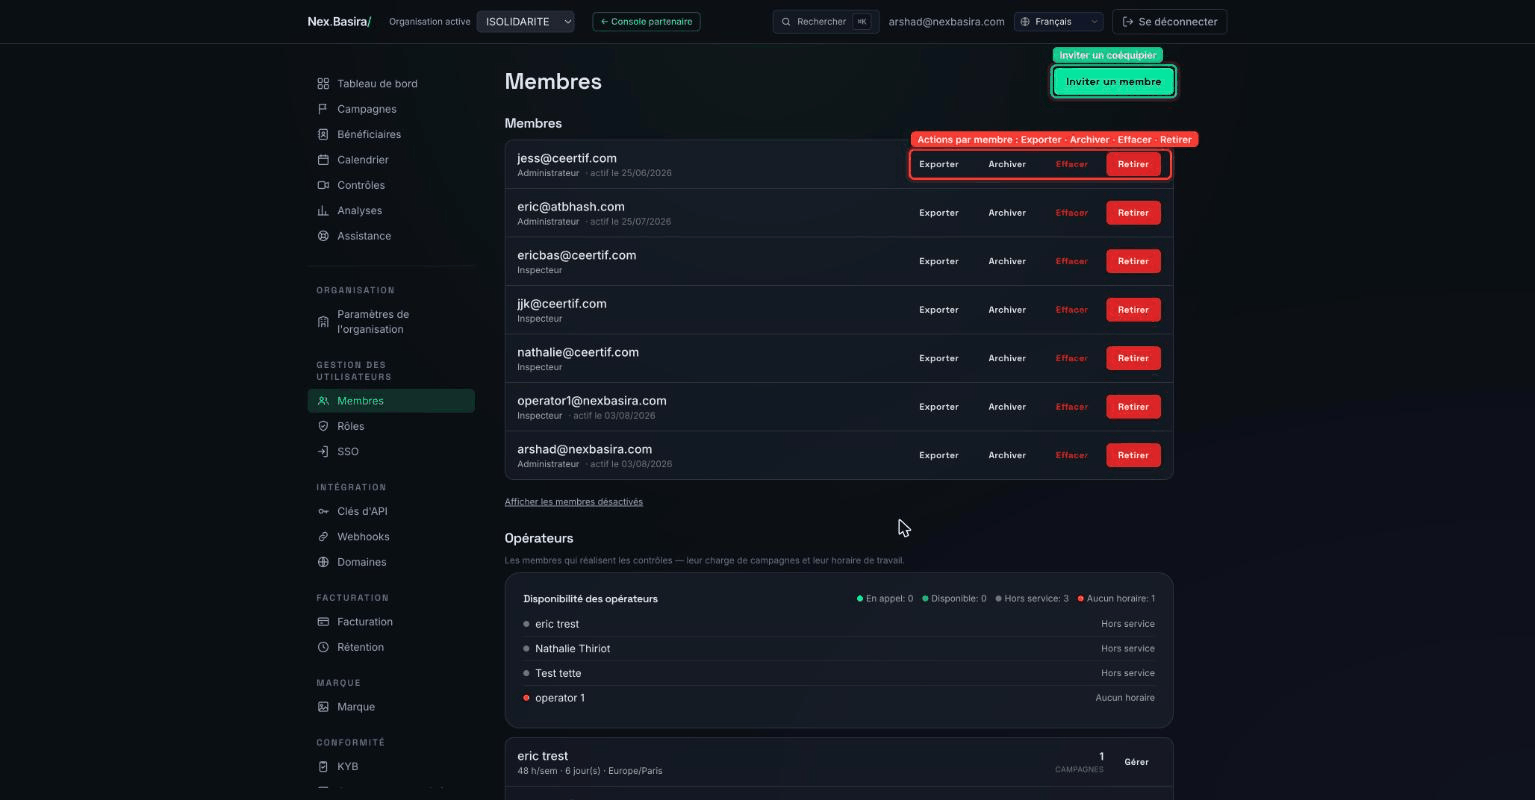1535x800 pixels.
Task: Click Afficher les membres désactivés link
Action: pos(574,502)
